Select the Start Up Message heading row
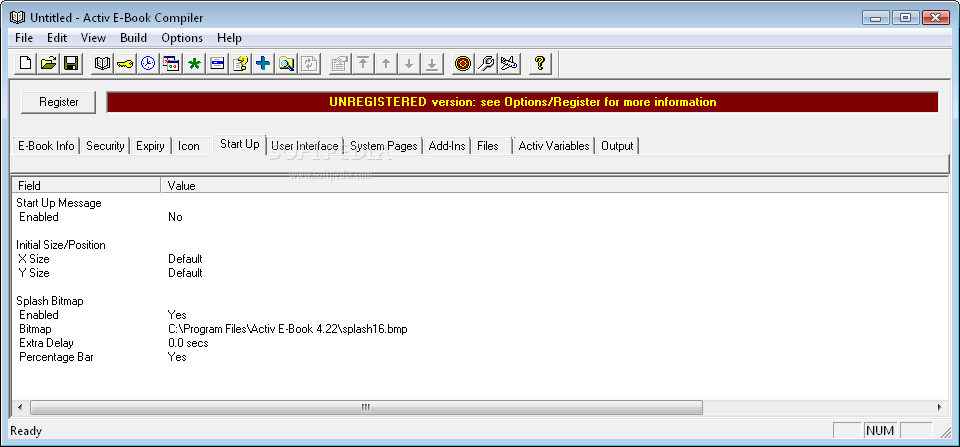The width and height of the screenshot is (960, 447). [59, 203]
